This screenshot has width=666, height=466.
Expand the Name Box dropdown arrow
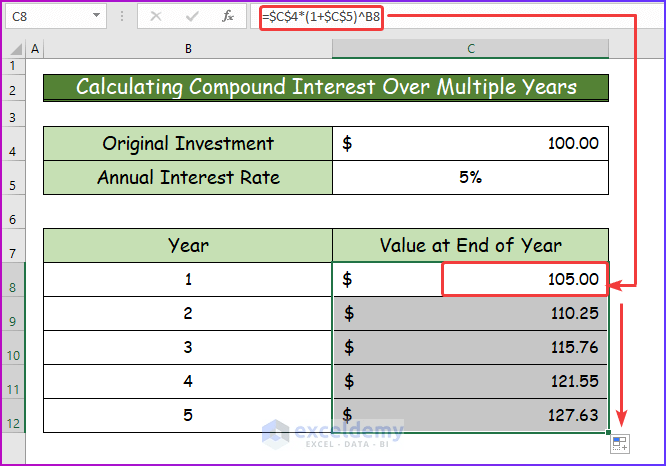(96, 16)
